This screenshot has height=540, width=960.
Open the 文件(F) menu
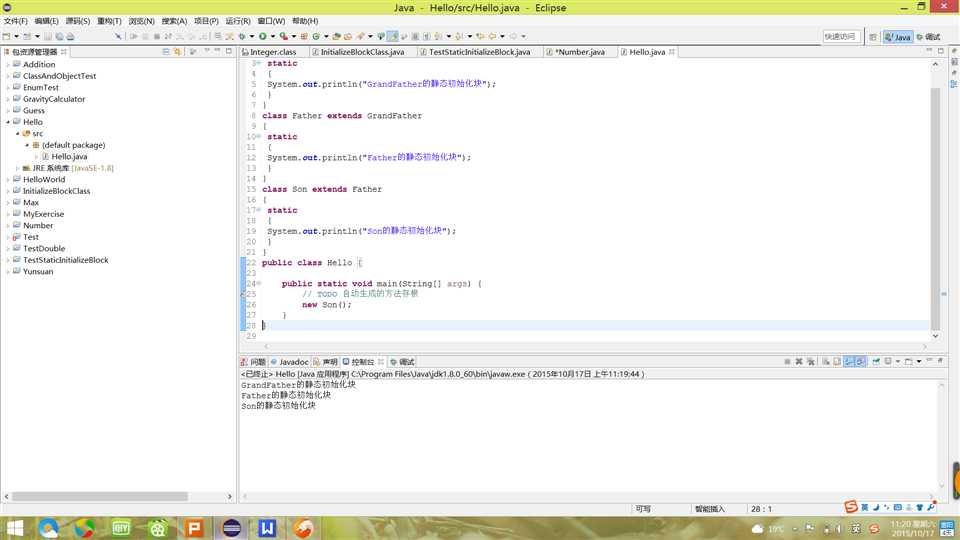pyautogui.click(x=15, y=21)
